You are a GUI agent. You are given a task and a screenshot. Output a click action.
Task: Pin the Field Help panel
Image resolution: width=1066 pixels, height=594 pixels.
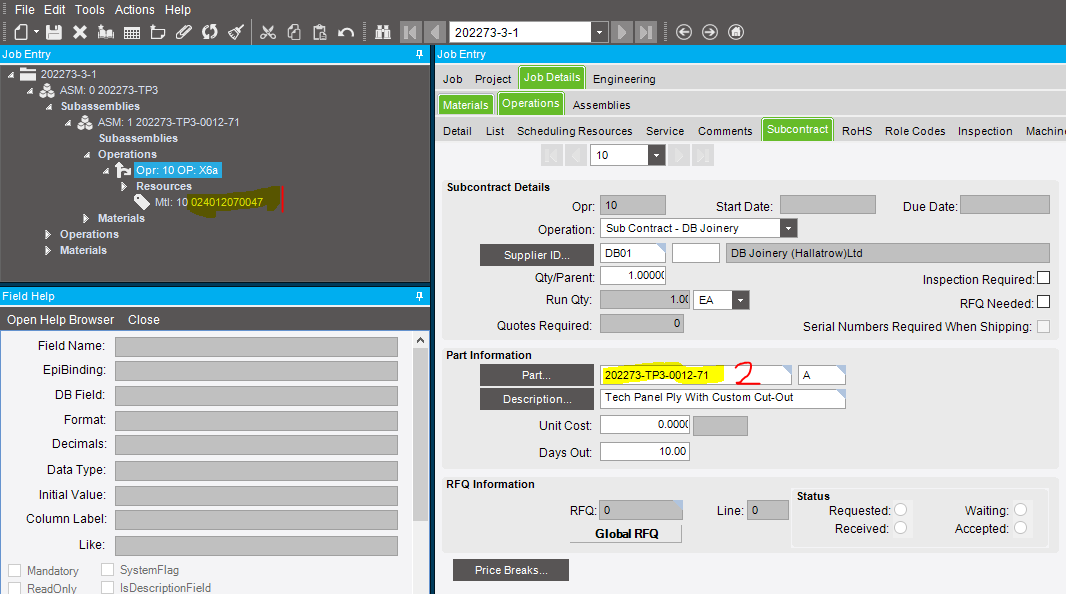(x=419, y=296)
